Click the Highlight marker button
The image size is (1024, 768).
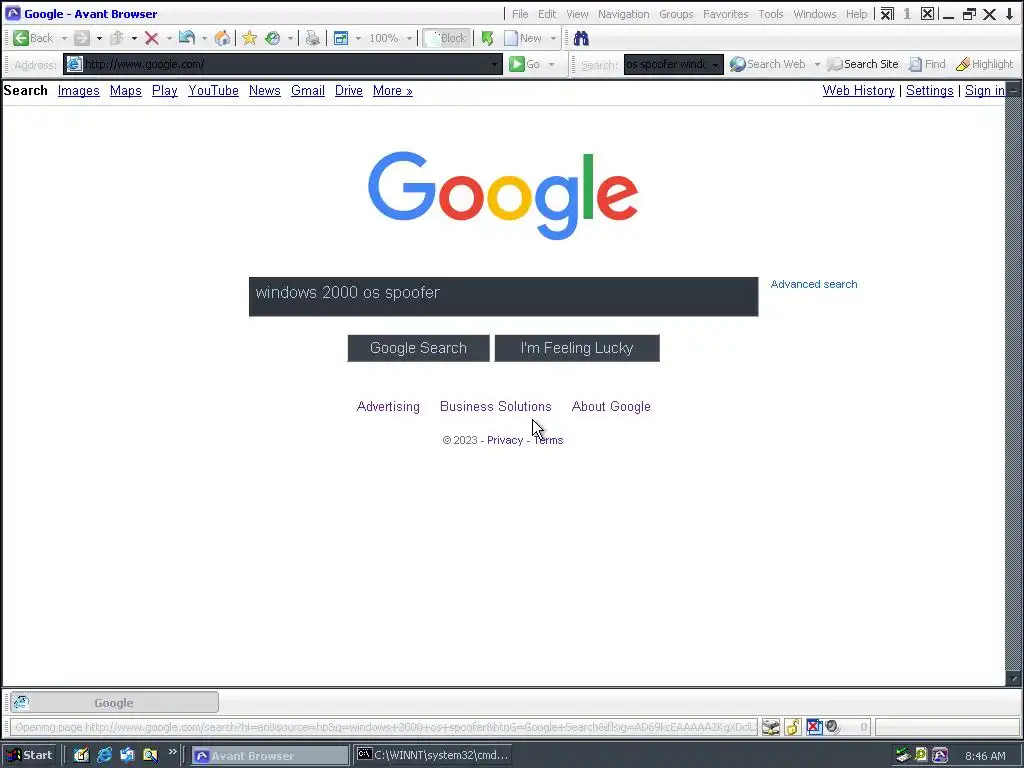[985, 64]
